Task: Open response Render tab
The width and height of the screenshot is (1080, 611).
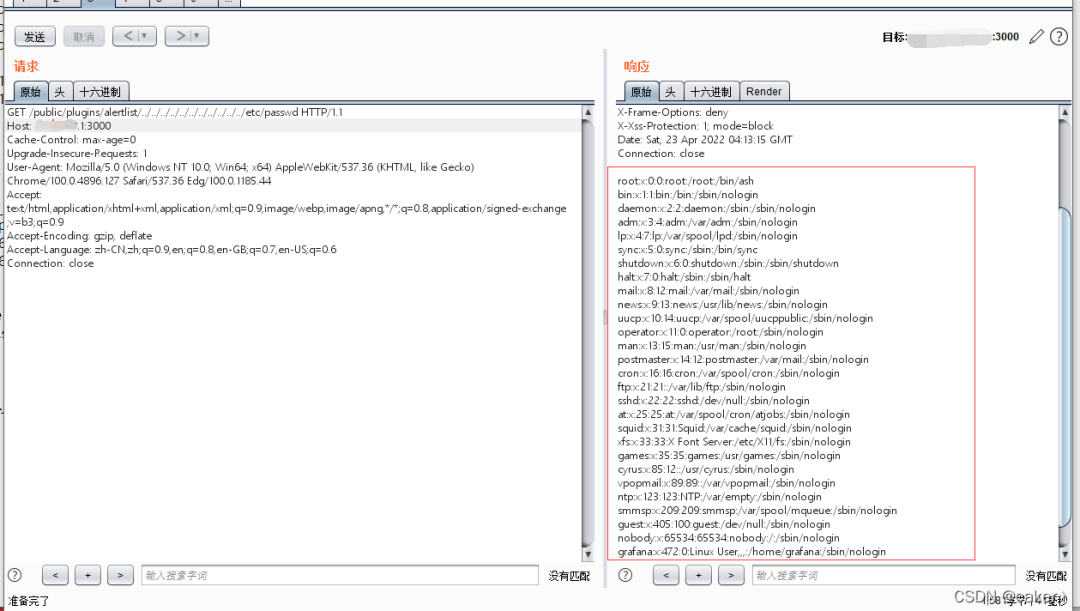Action: 764,92
